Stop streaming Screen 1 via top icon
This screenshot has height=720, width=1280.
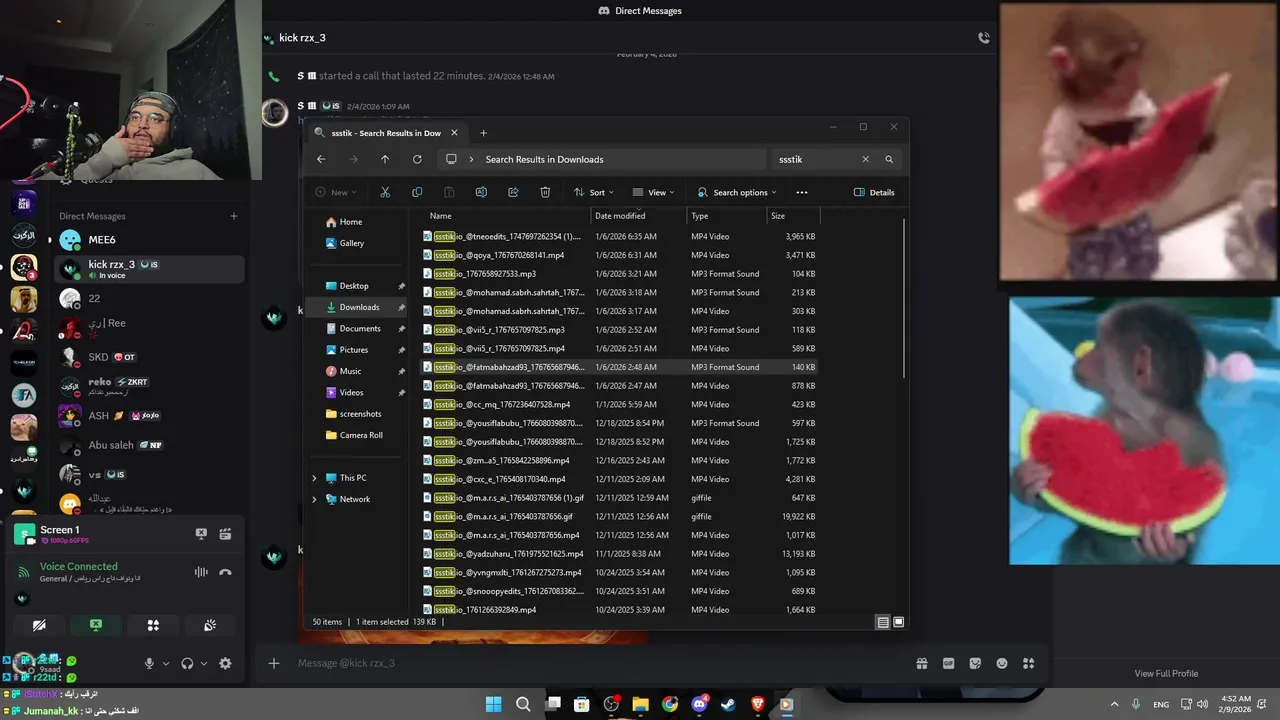(x=201, y=534)
